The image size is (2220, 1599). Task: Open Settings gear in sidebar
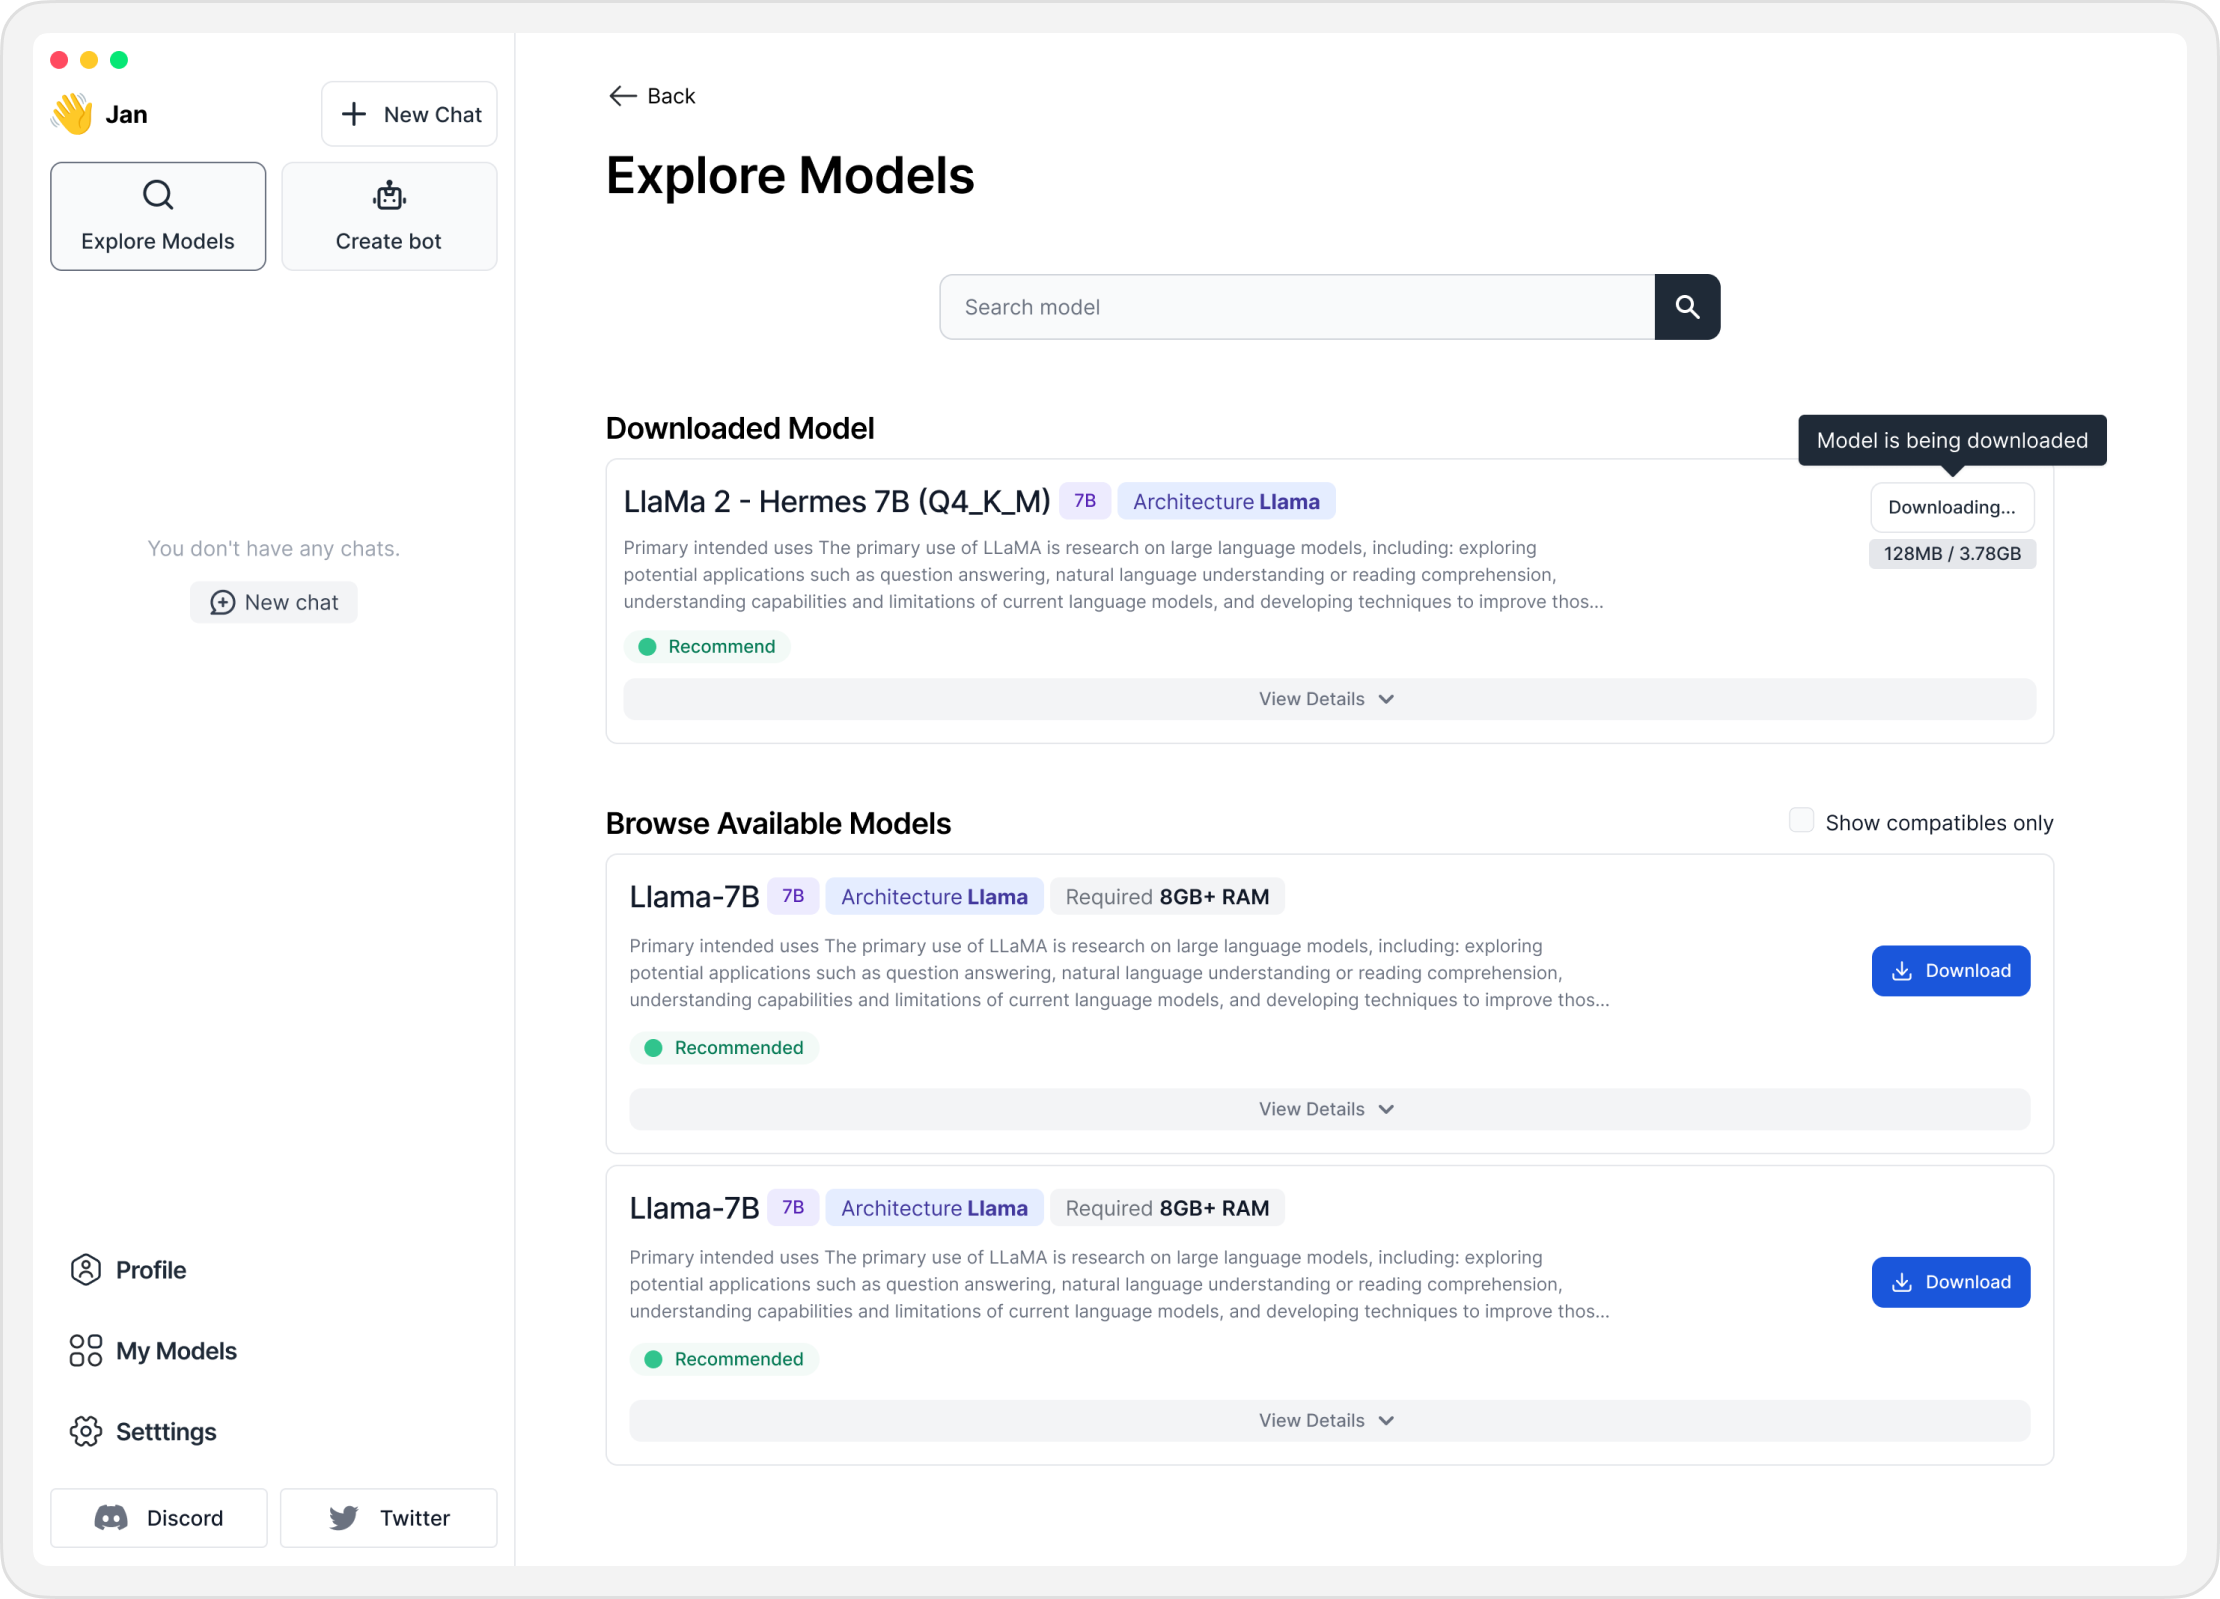click(86, 1431)
